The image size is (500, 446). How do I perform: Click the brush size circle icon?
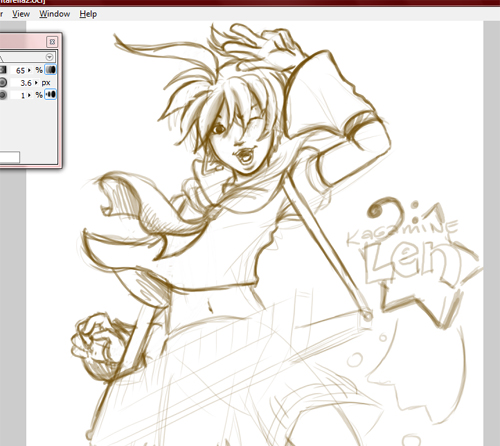coord(3,82)
